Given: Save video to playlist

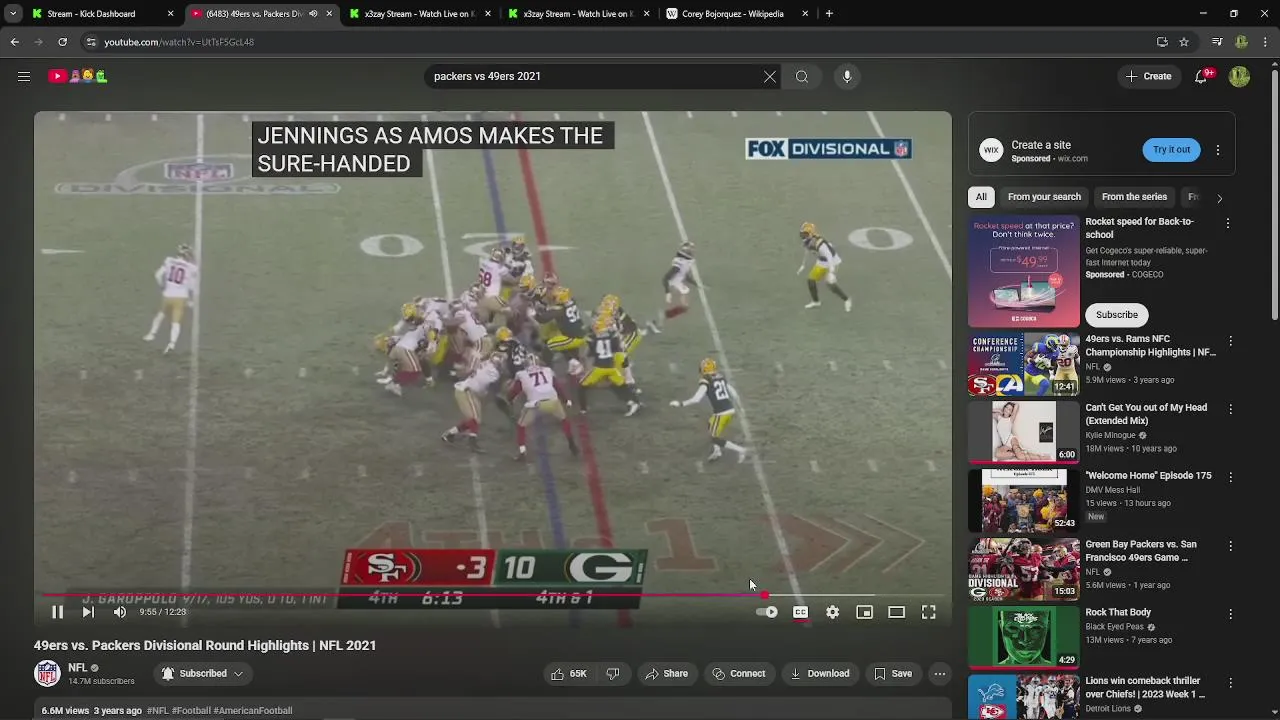Looking at the screenshot, I should tap(892, 674).
